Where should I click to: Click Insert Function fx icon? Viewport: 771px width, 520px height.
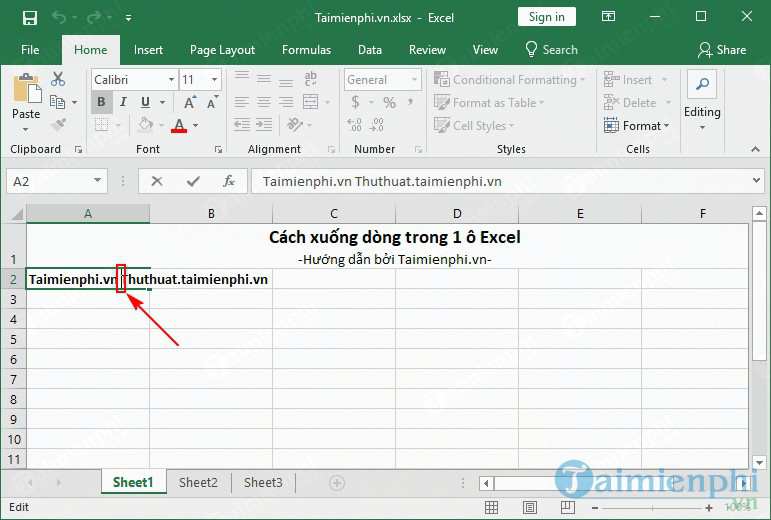[x=229, y=181]
